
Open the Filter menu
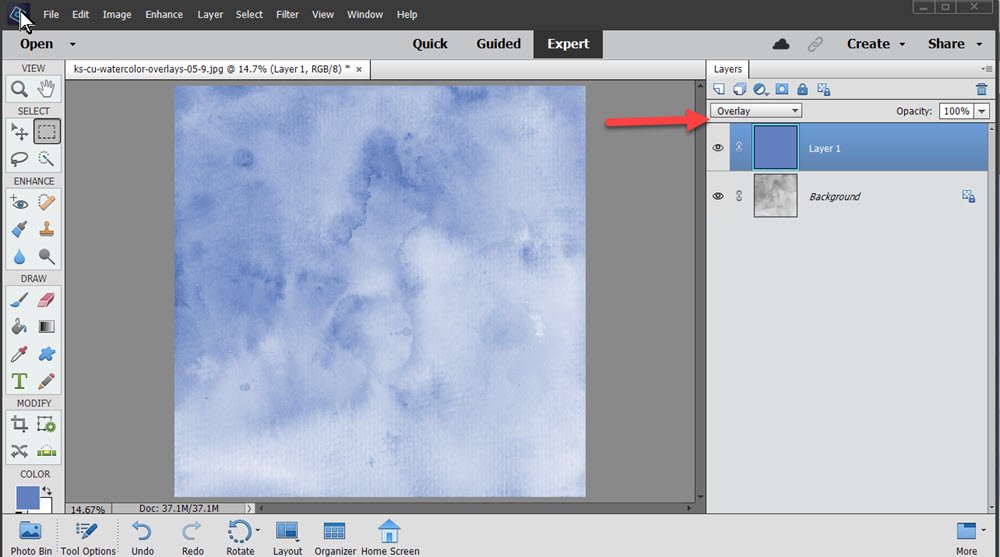point(287,14)
